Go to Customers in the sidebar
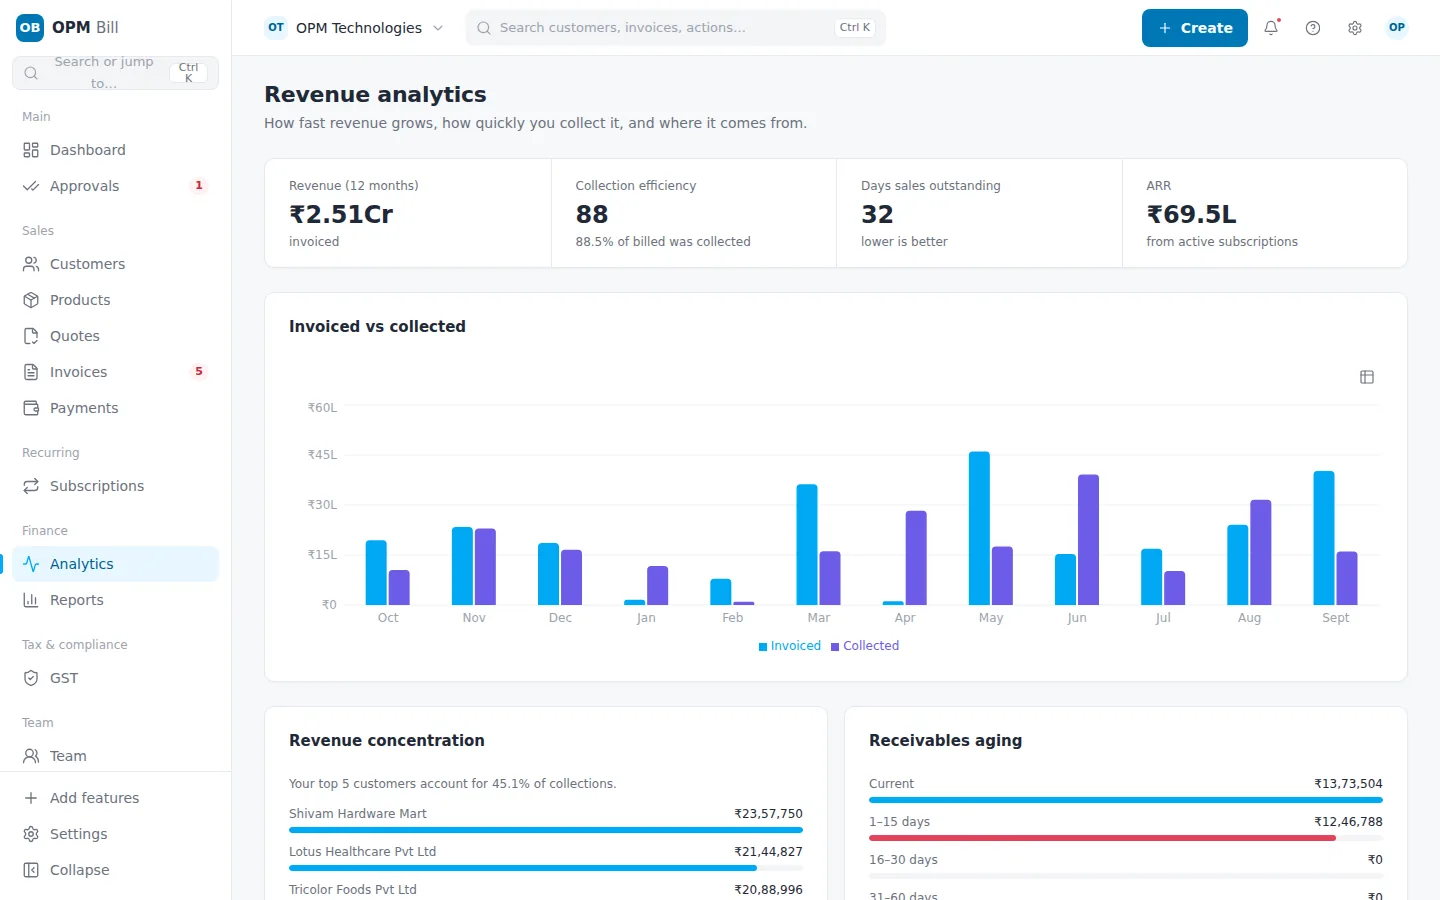 115,264
